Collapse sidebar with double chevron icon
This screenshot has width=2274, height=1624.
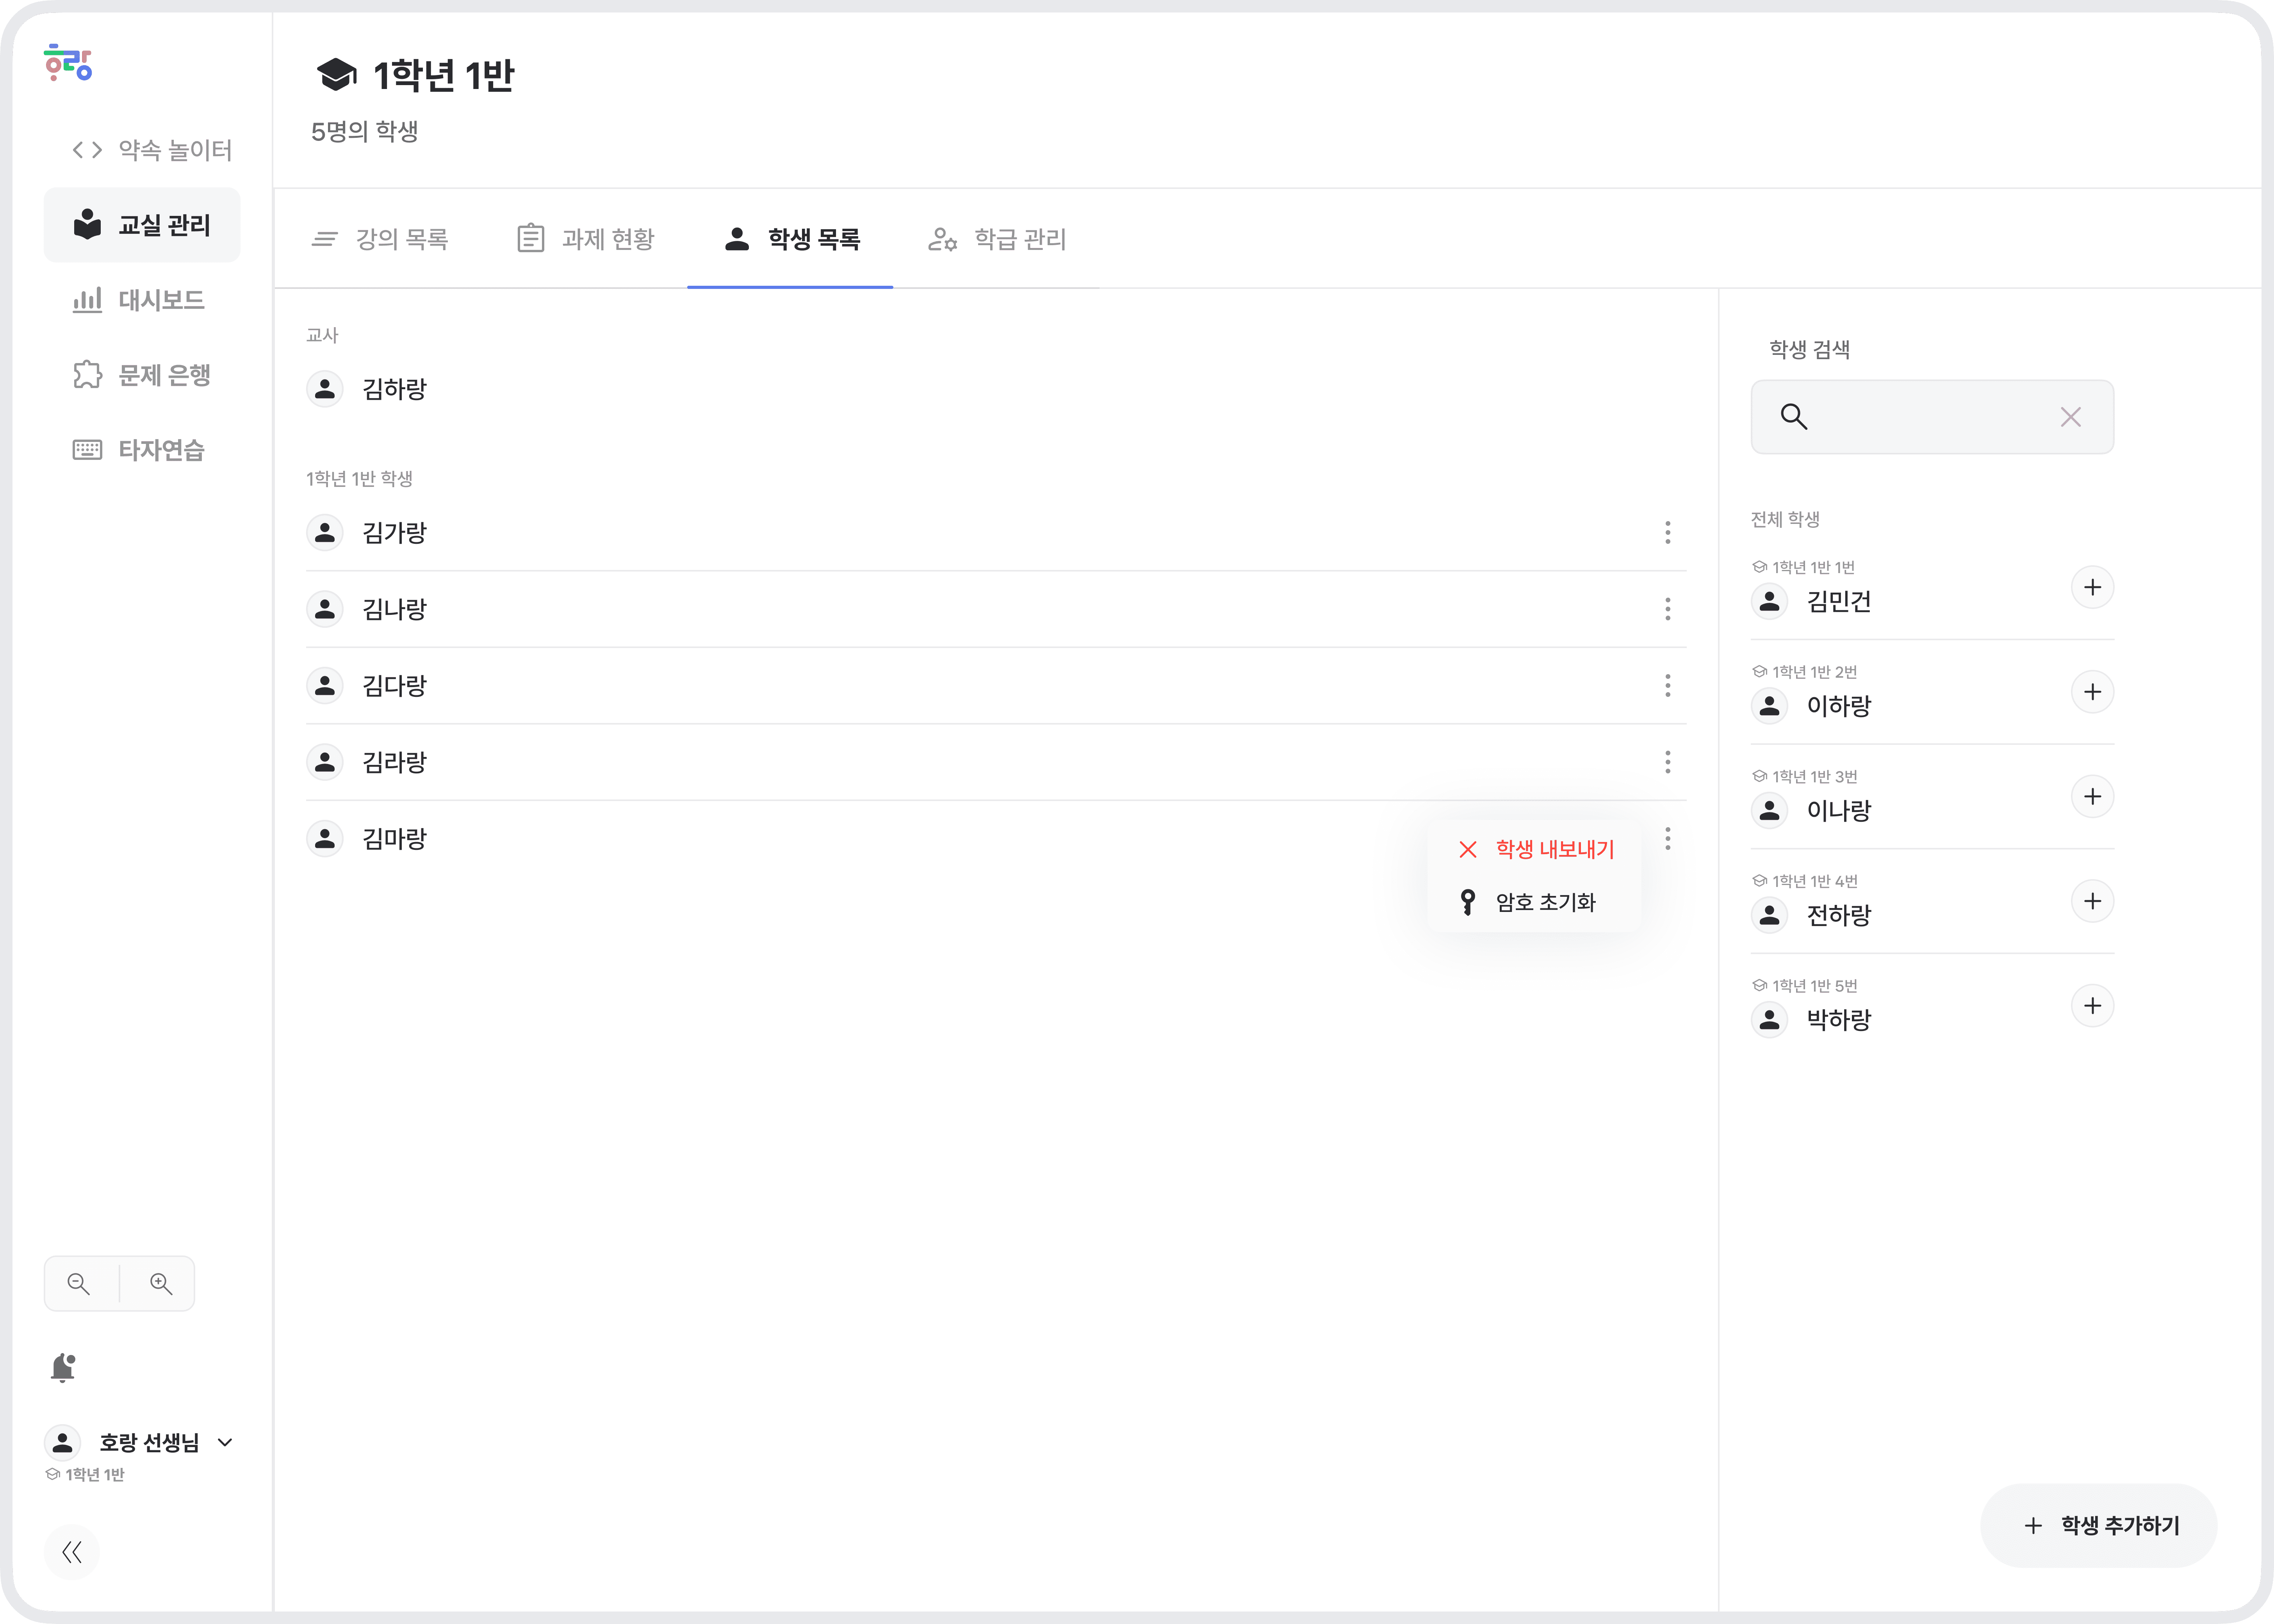(72, 1552)
